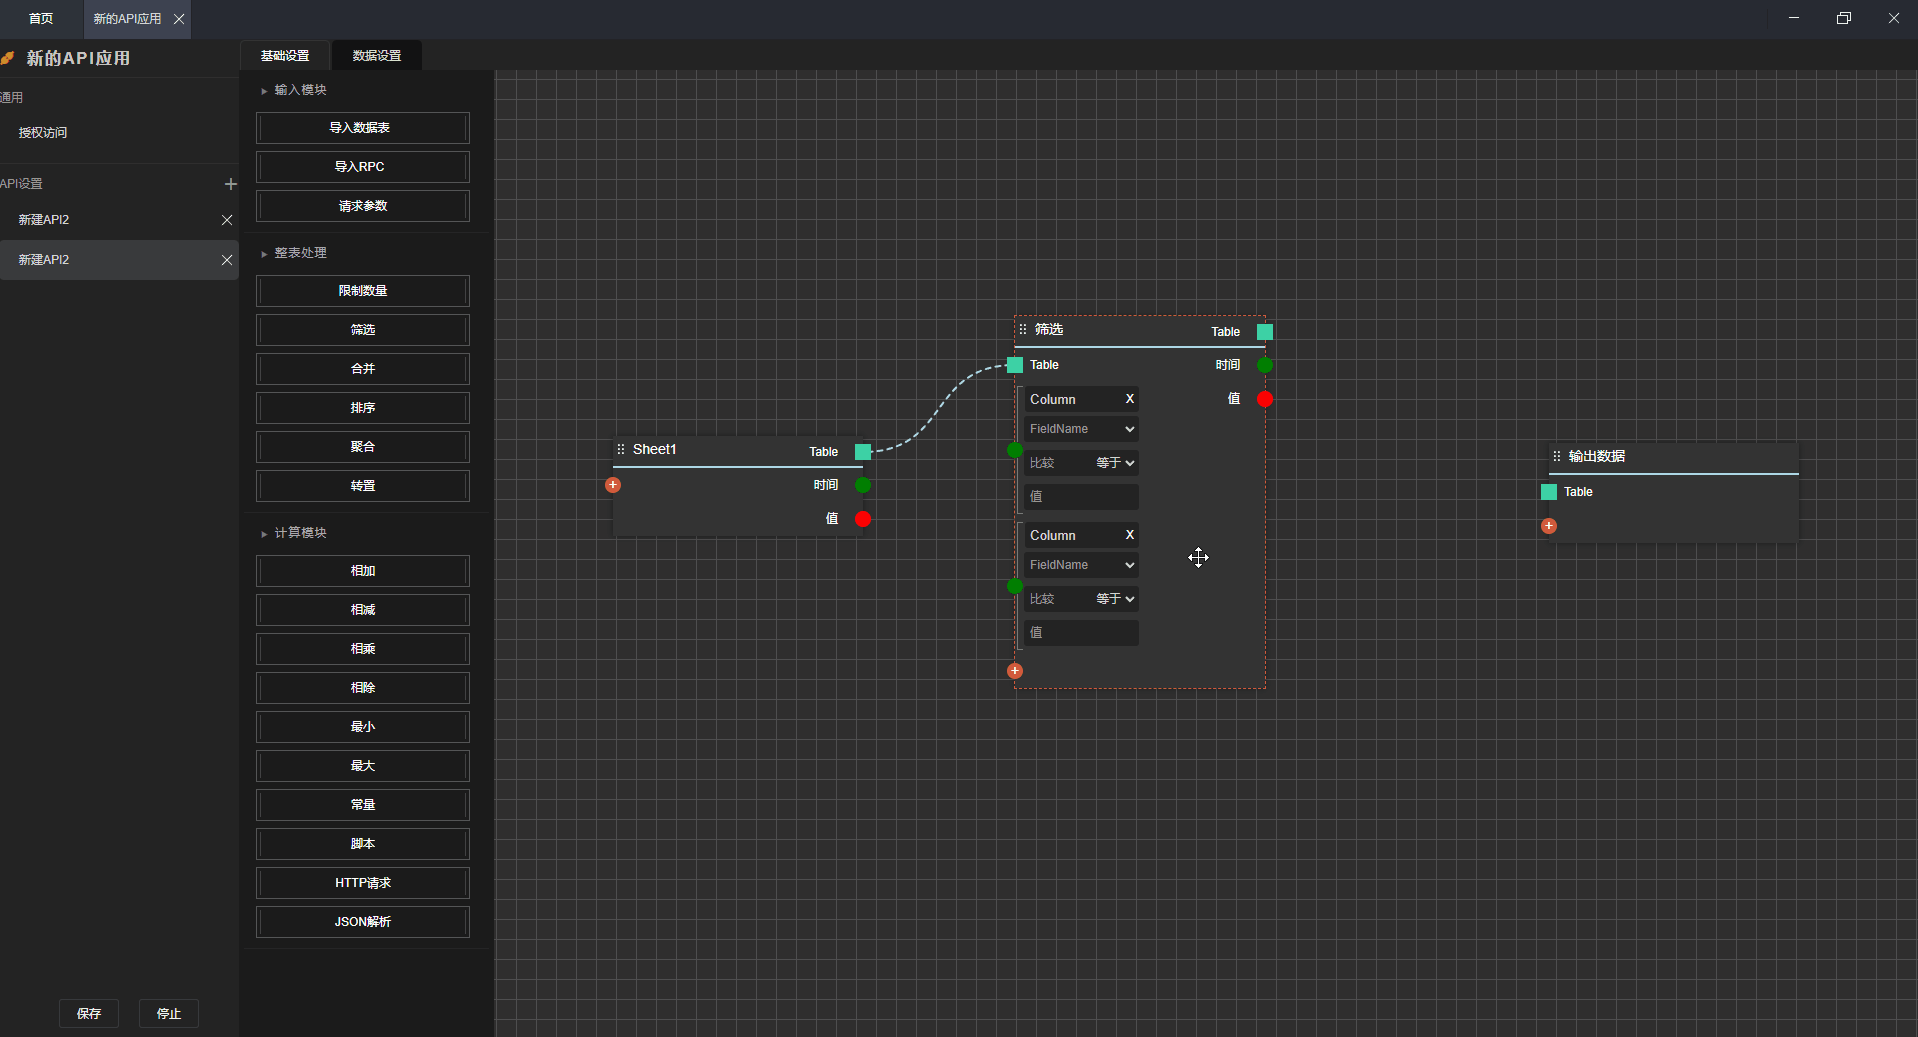This screenshot has width=1918, height=1037.
Task: Click the first 值 input field in 筛选
Action: point(1081,497)
